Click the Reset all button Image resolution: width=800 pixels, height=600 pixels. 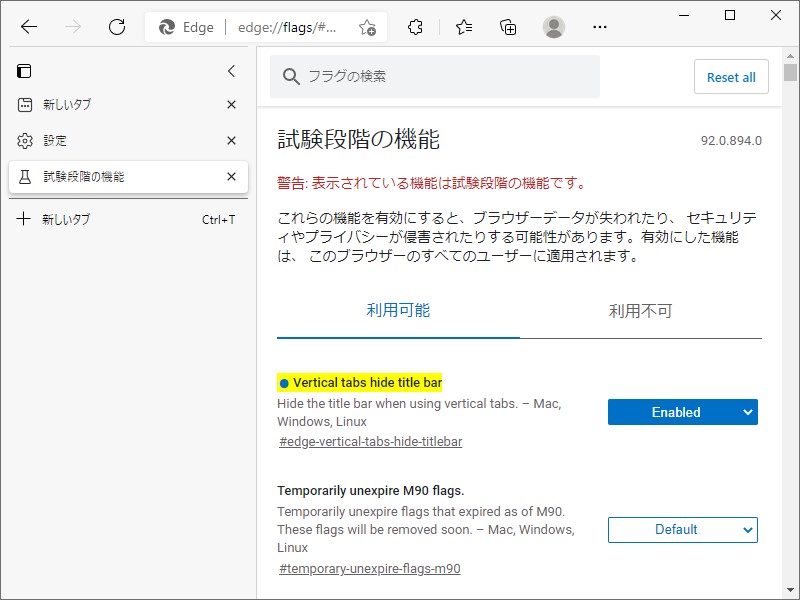(x=731, y=77)
